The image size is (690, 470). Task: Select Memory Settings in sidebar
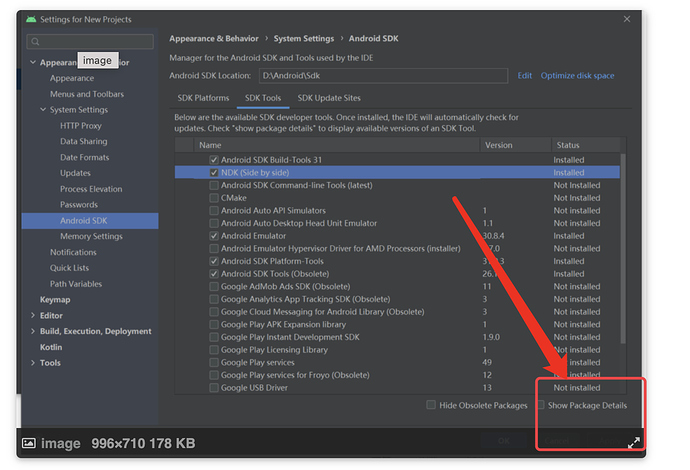pos(91,236)
